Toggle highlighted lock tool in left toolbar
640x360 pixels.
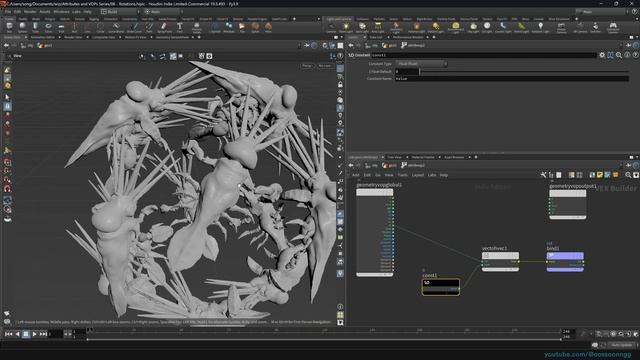point(7,107)
